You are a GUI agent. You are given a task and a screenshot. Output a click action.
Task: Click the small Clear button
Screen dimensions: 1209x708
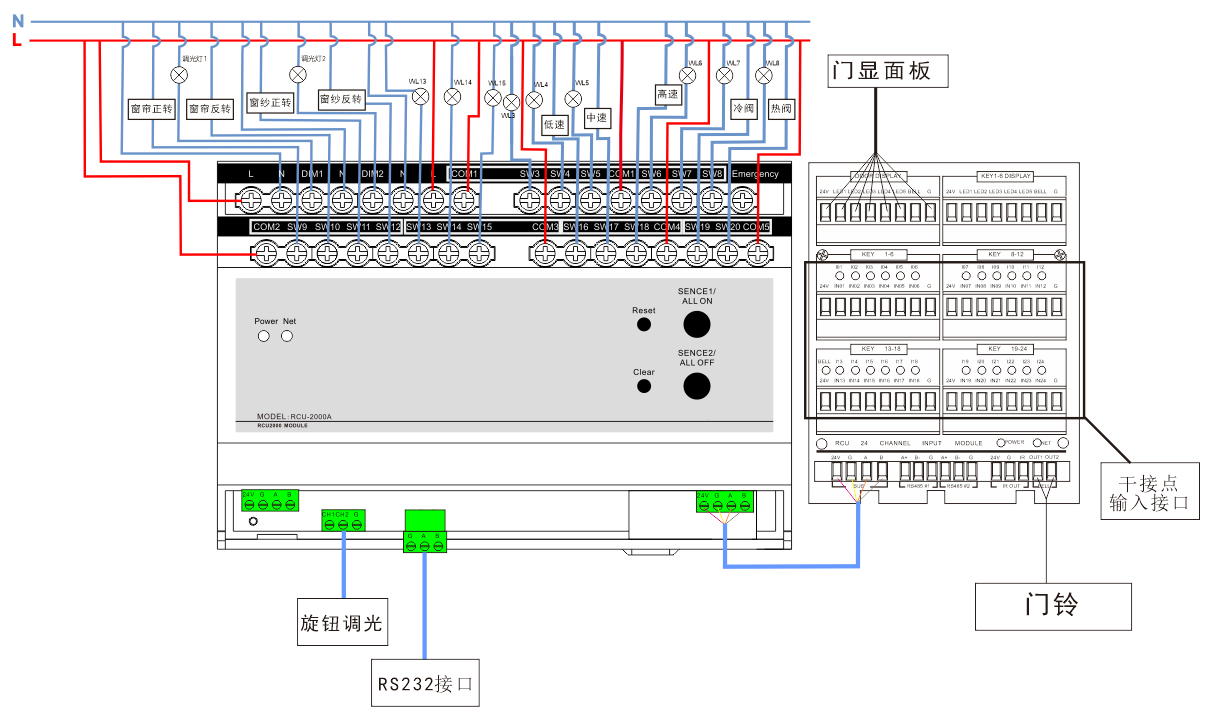(x=644, y=386)
